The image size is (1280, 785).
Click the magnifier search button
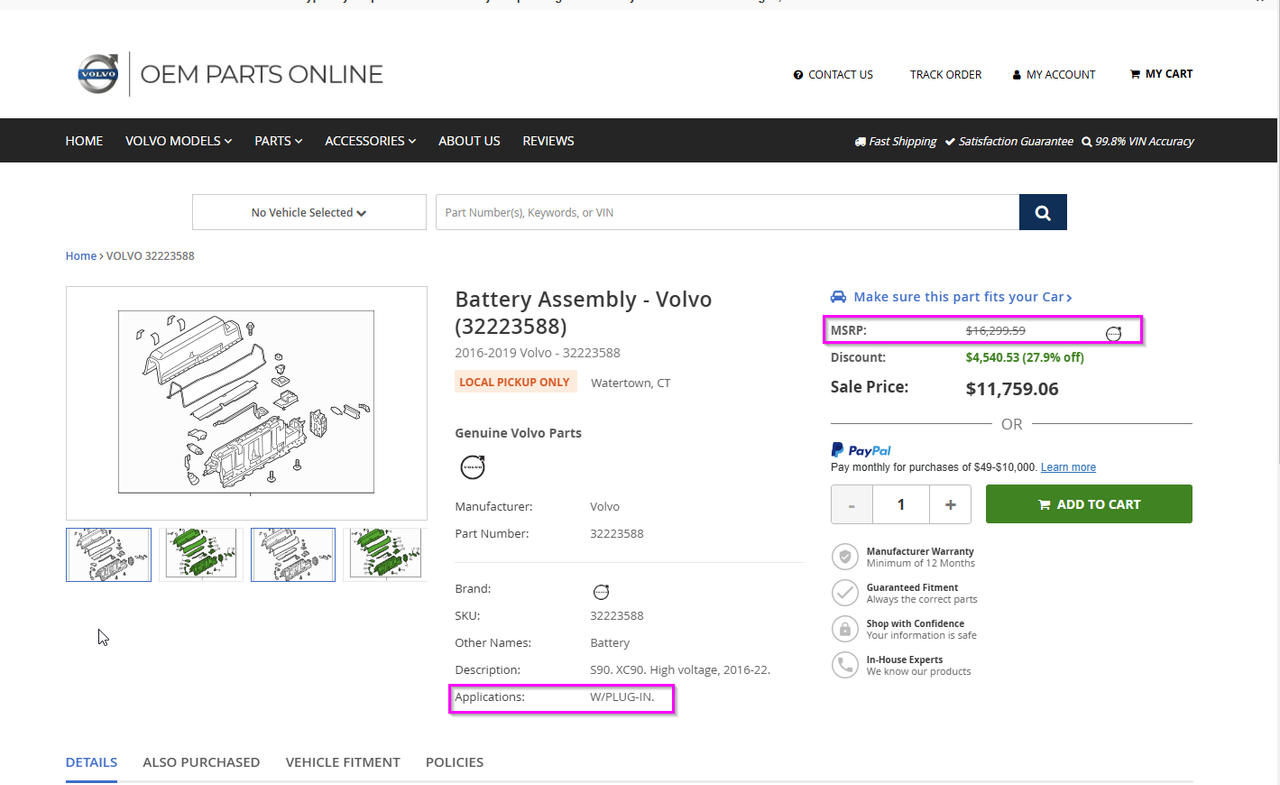(1043, 212)
